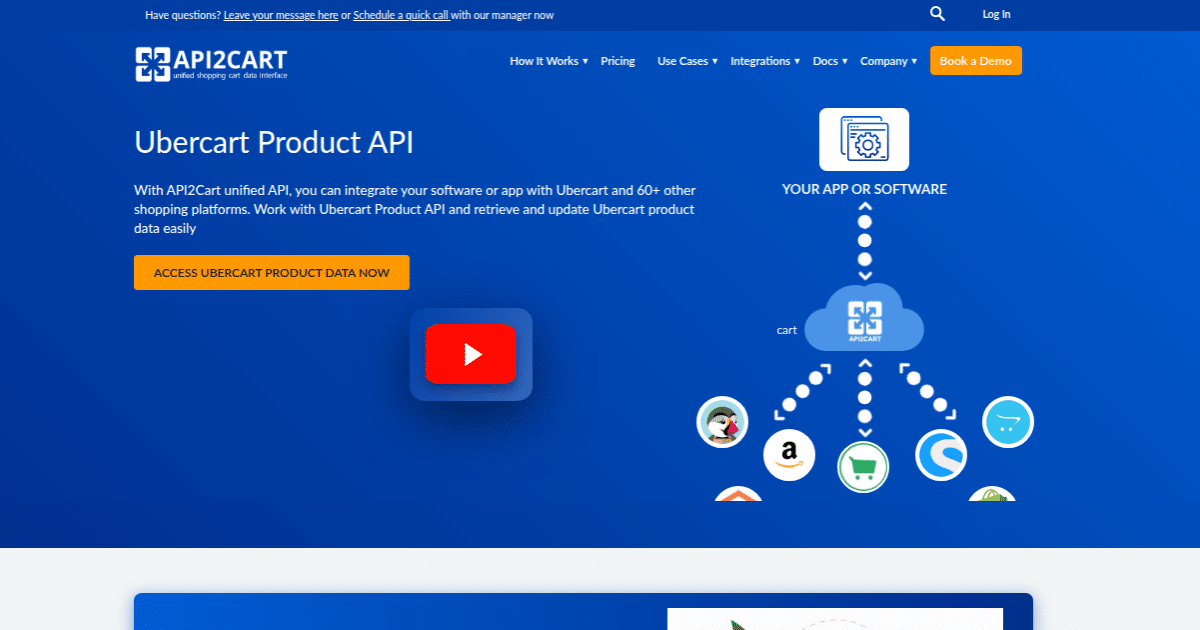1200x630 pixels.
Task: Click Access Ubercart Product Data Now button
Action: point(272,272)
